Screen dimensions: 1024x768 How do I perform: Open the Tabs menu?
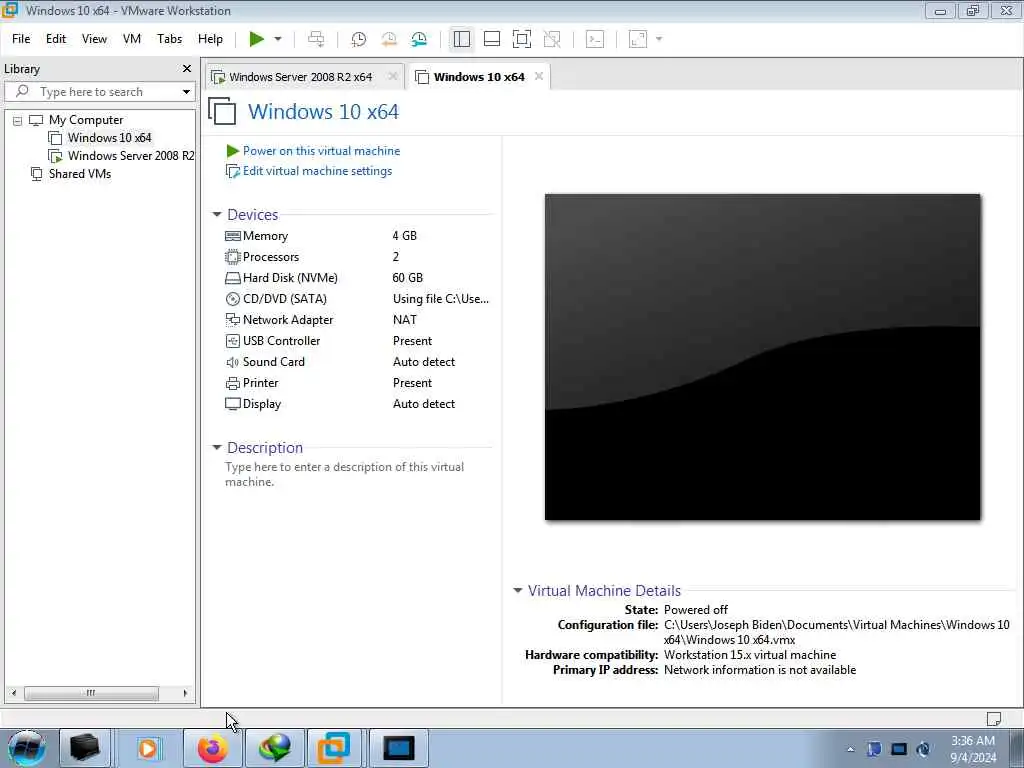pos(170,39)
